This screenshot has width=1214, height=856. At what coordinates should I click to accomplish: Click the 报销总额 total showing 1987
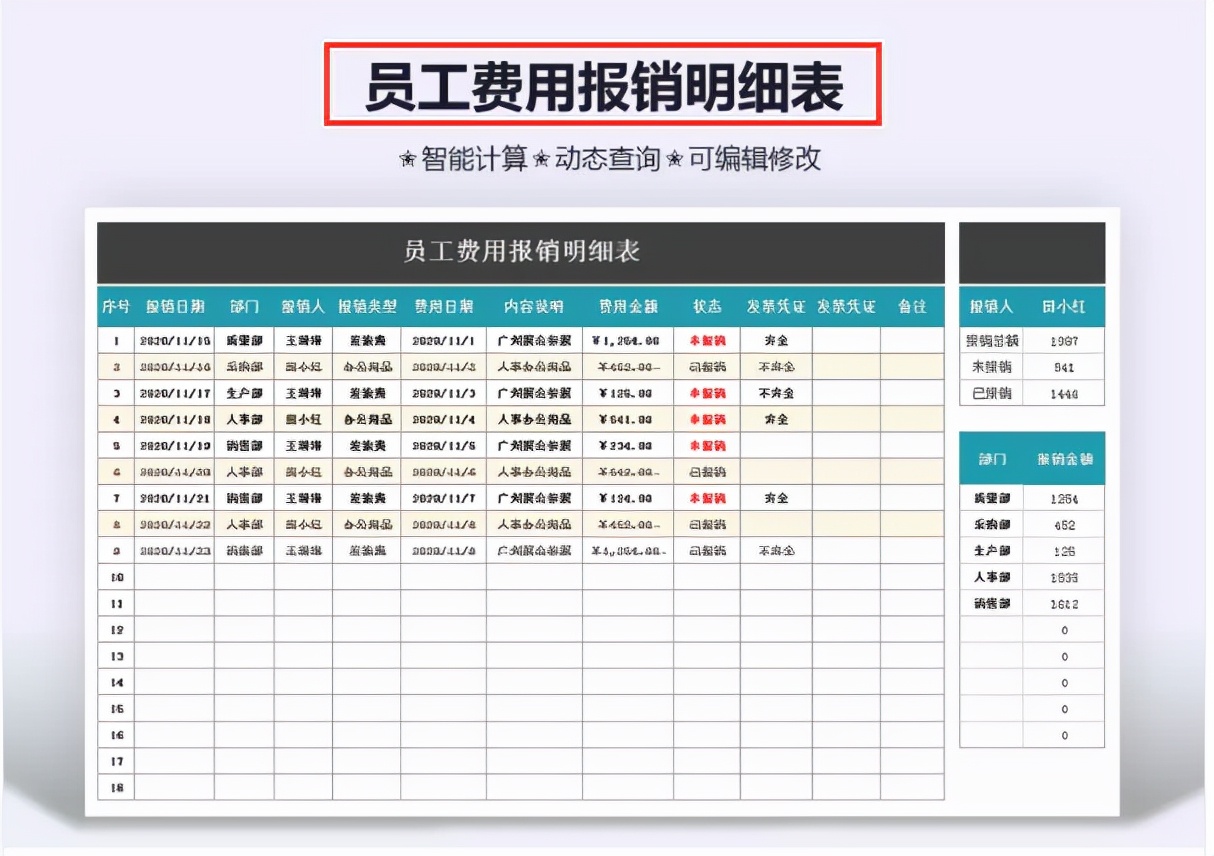(x=1064, y=340)
